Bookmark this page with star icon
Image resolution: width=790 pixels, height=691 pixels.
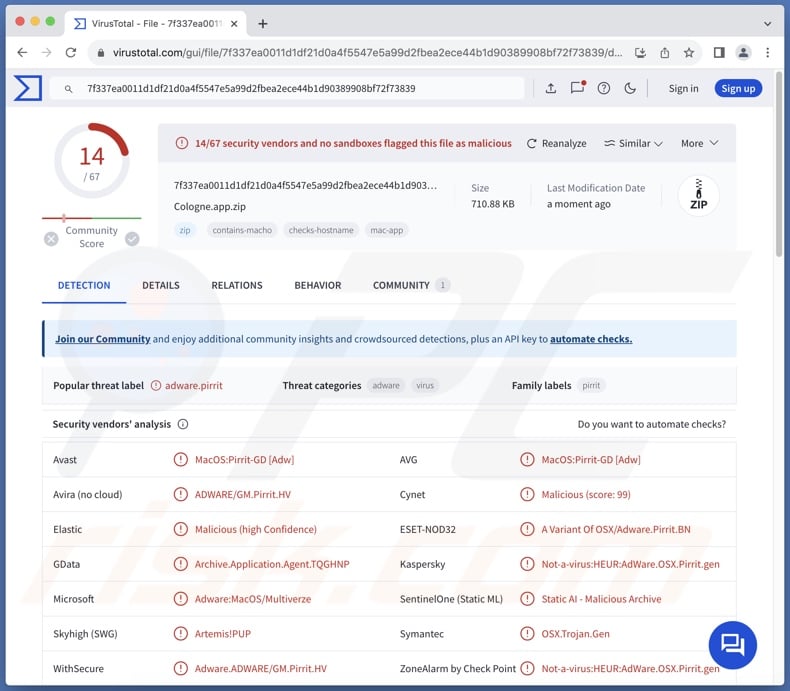click(x=689, y=52)
